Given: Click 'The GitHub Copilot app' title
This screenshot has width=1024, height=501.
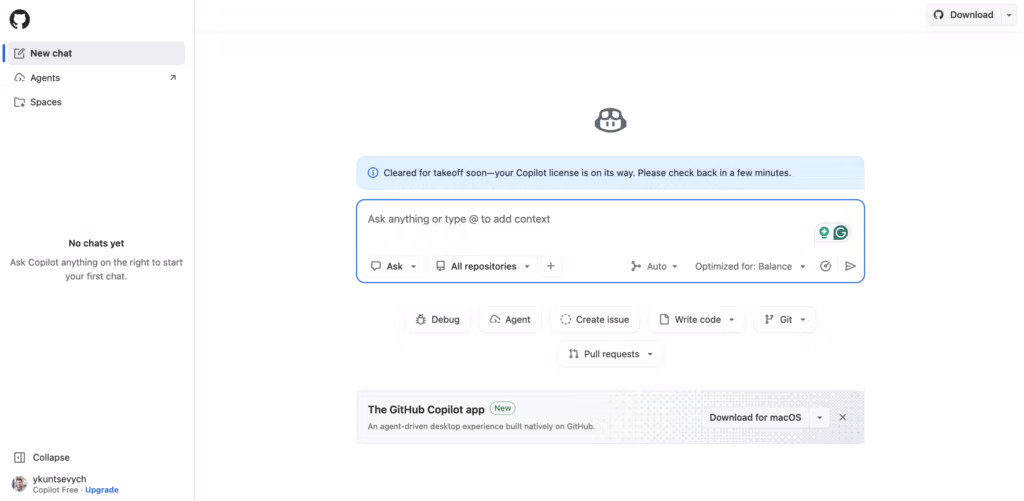Looking at the screenshot, I should [x=426, y=410].
